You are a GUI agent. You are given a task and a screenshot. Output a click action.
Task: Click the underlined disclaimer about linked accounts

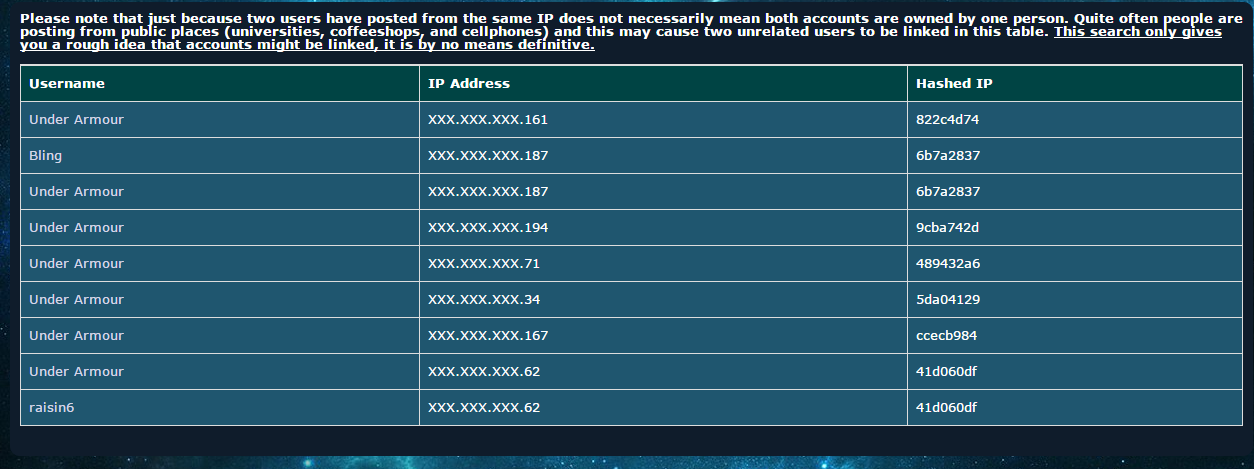tap(620, 38)
